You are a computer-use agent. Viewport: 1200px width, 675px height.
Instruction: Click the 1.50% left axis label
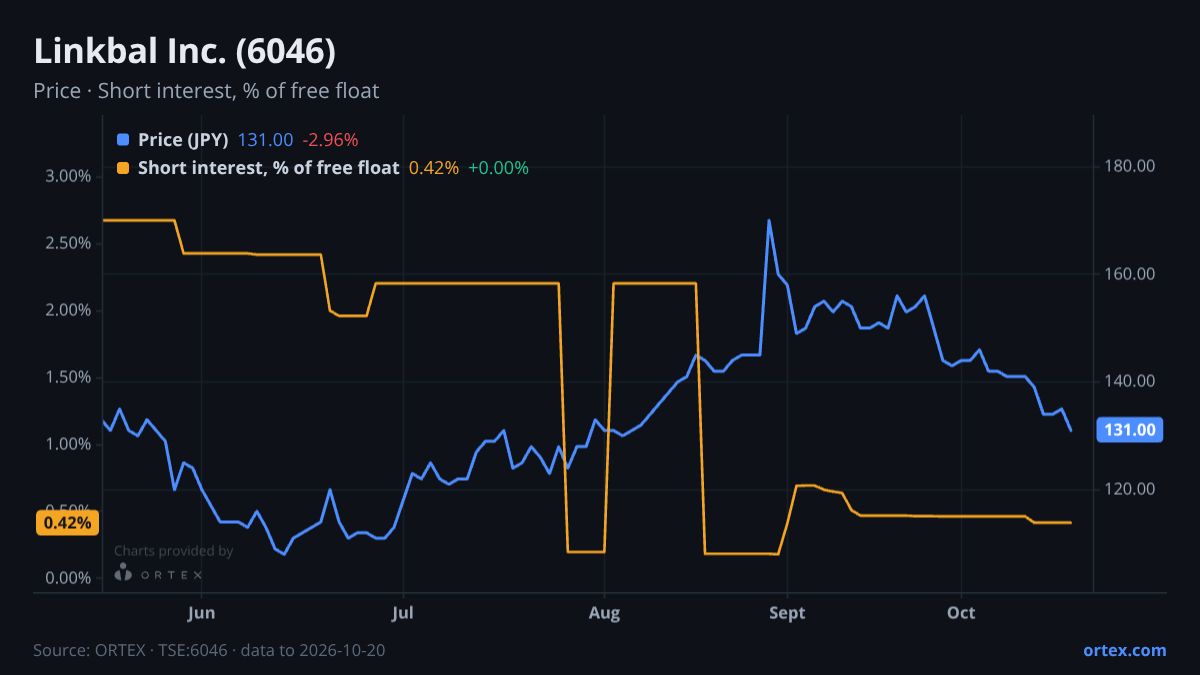pyautogui.click(x=69, y=377)
